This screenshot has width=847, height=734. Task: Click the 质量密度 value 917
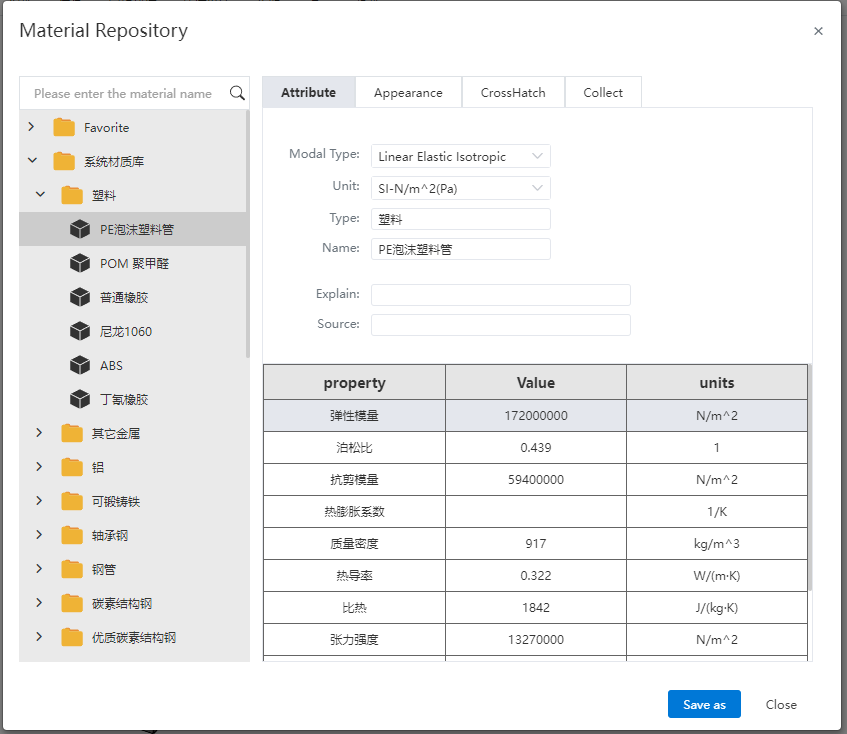pos(536,543)
